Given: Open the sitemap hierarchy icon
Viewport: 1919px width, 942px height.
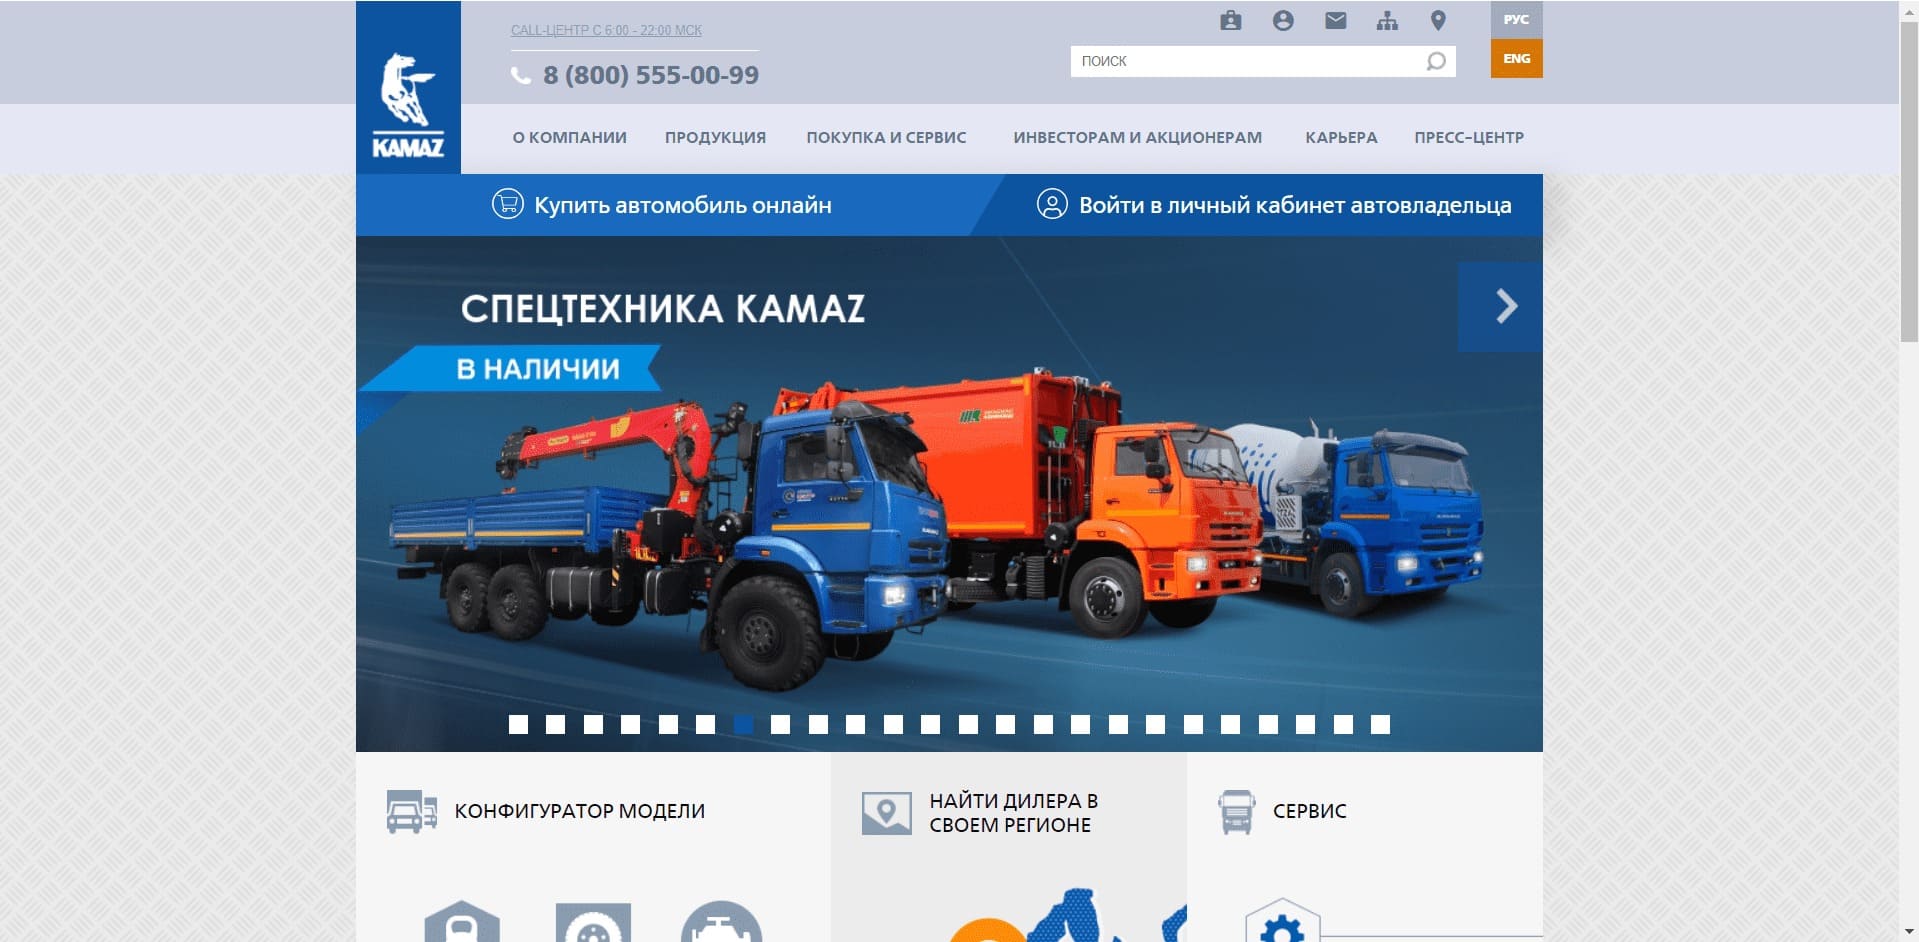Looking at the screenshot, I should click(1387, 20).
